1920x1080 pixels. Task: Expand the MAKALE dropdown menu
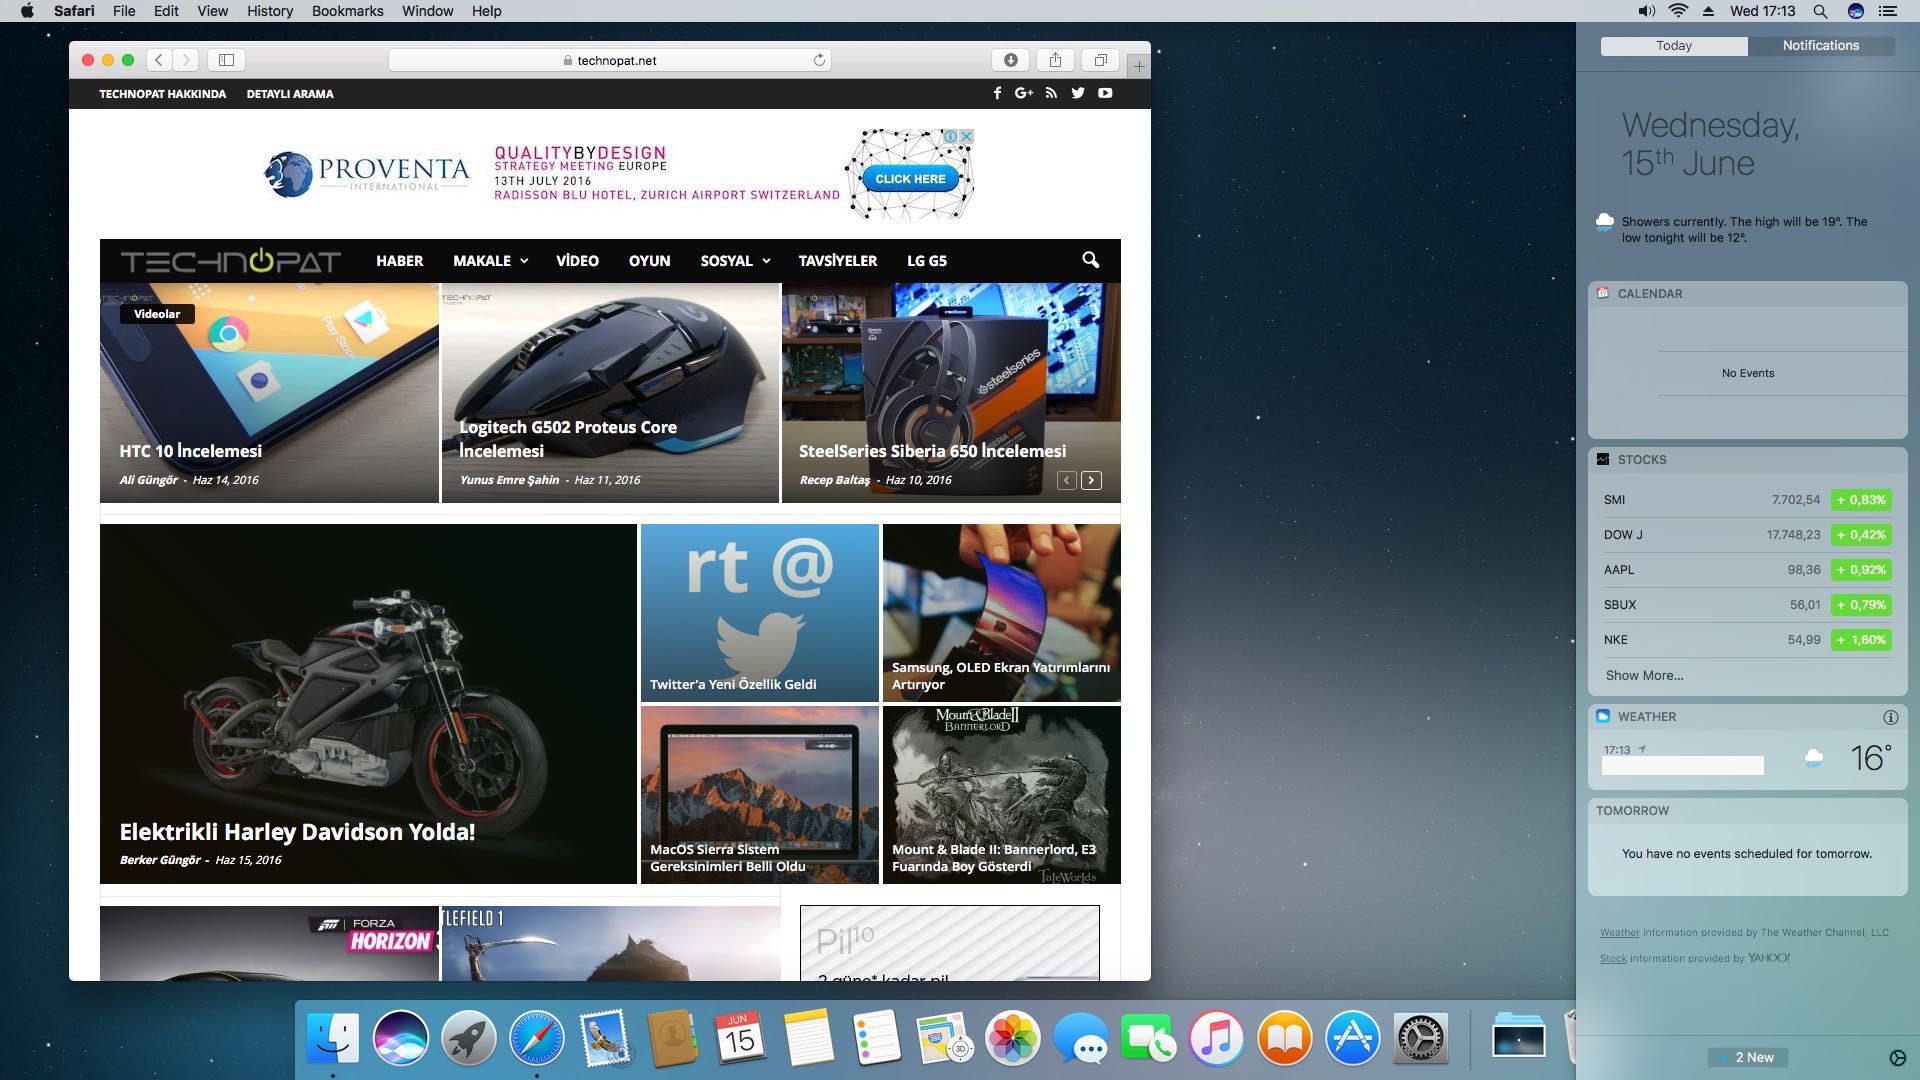coord(490,261)
